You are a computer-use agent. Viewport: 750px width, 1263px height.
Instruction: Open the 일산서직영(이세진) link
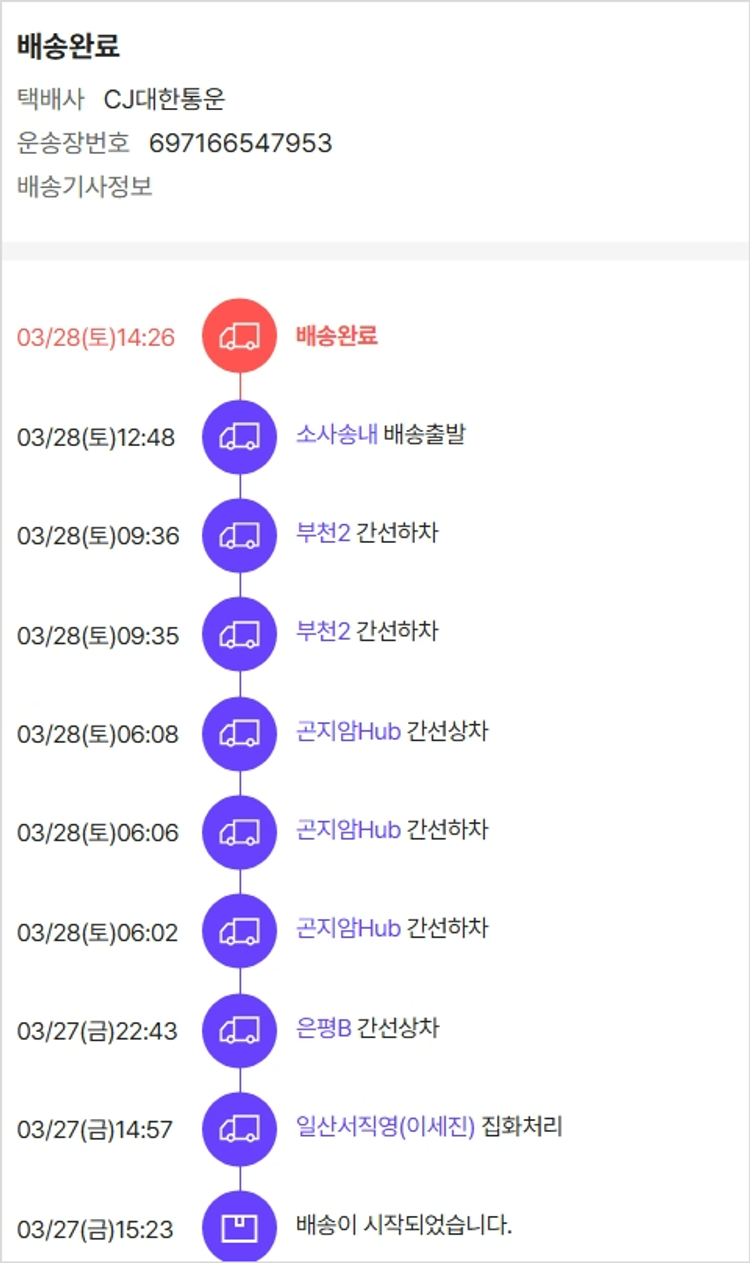tap(385, 1127)
